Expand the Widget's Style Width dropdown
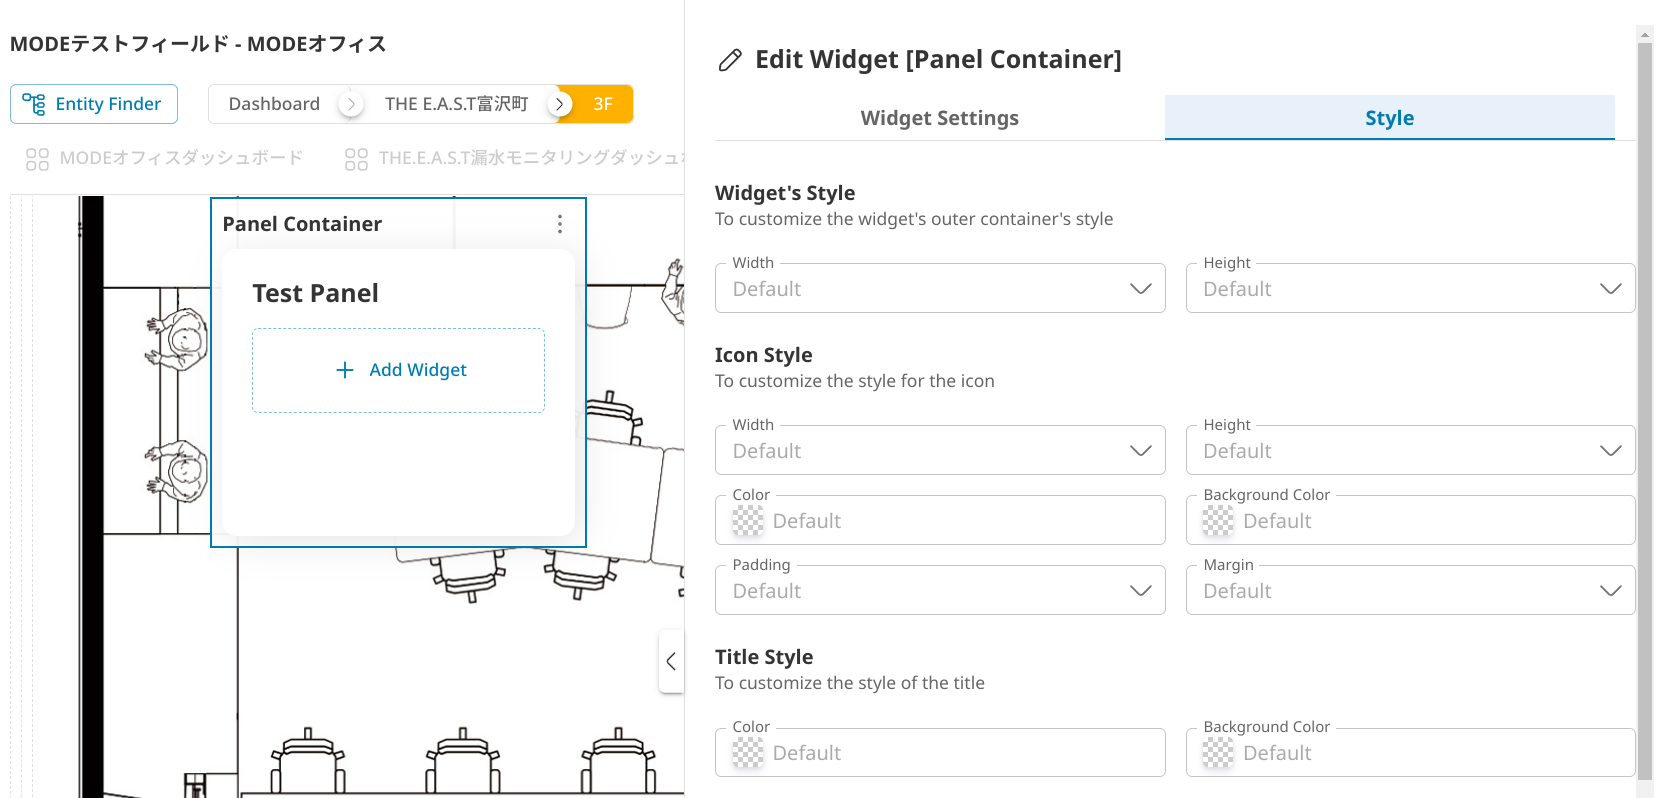Screen dimensions: 1676x798 click(1140, 289)
